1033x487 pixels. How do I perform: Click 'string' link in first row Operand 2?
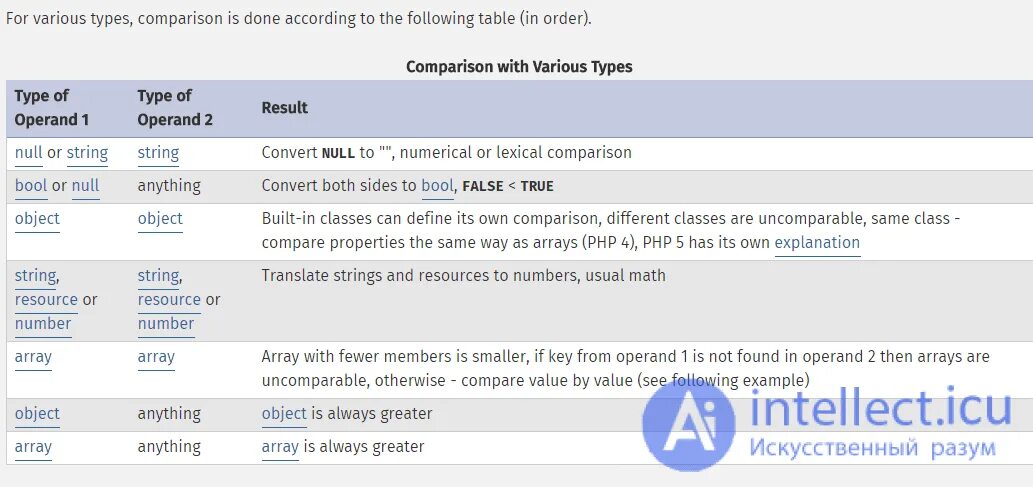[158, 153]
